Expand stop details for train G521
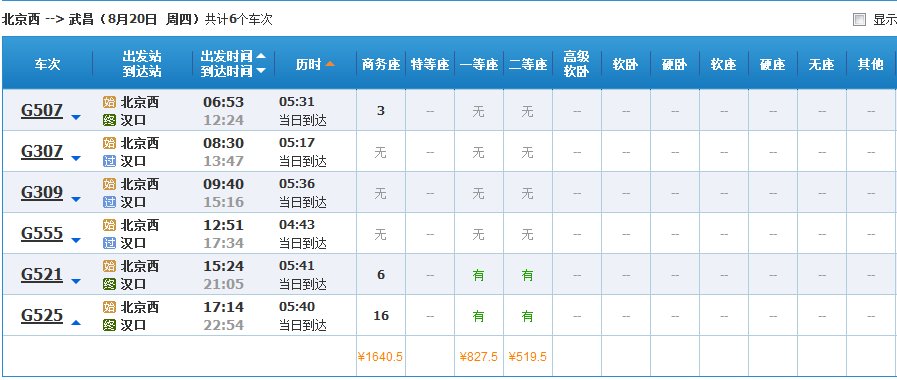 point(76,282)
